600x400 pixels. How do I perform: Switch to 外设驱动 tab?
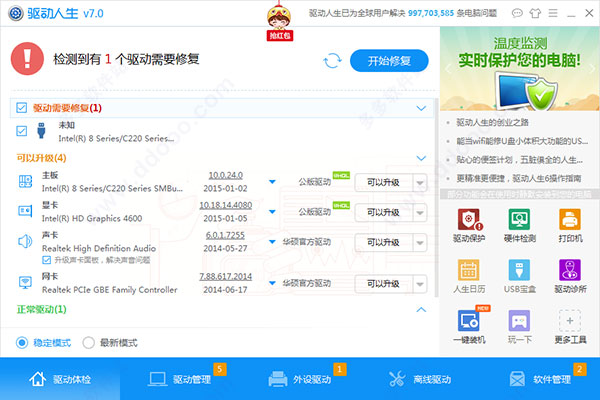300,379
